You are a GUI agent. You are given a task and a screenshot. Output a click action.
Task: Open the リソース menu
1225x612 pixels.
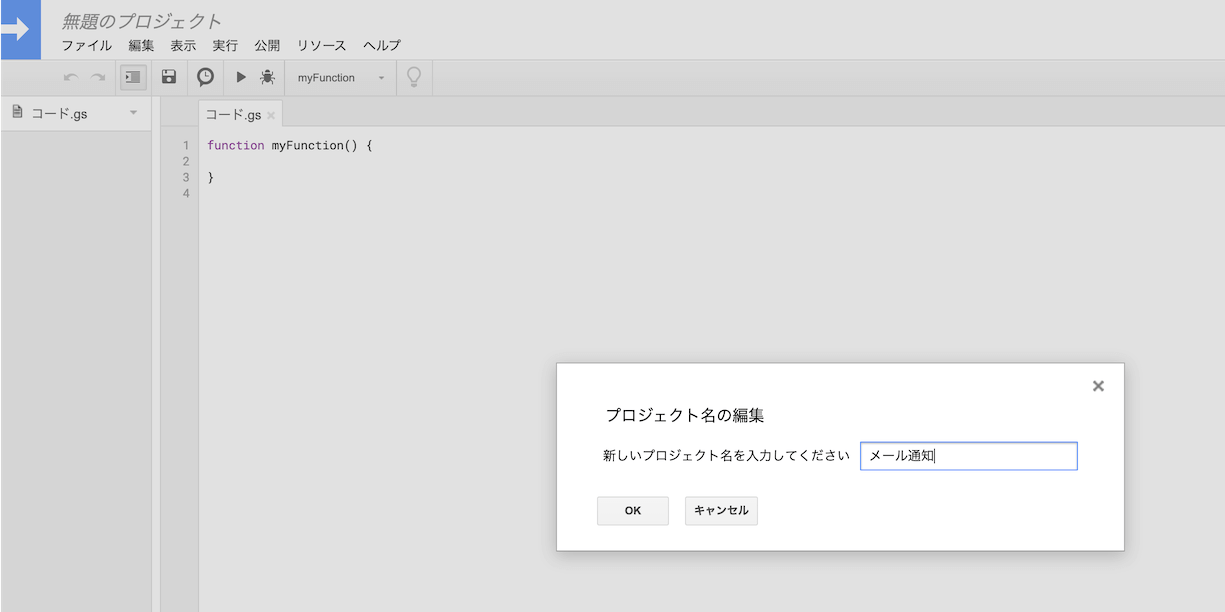coord(320,45)
